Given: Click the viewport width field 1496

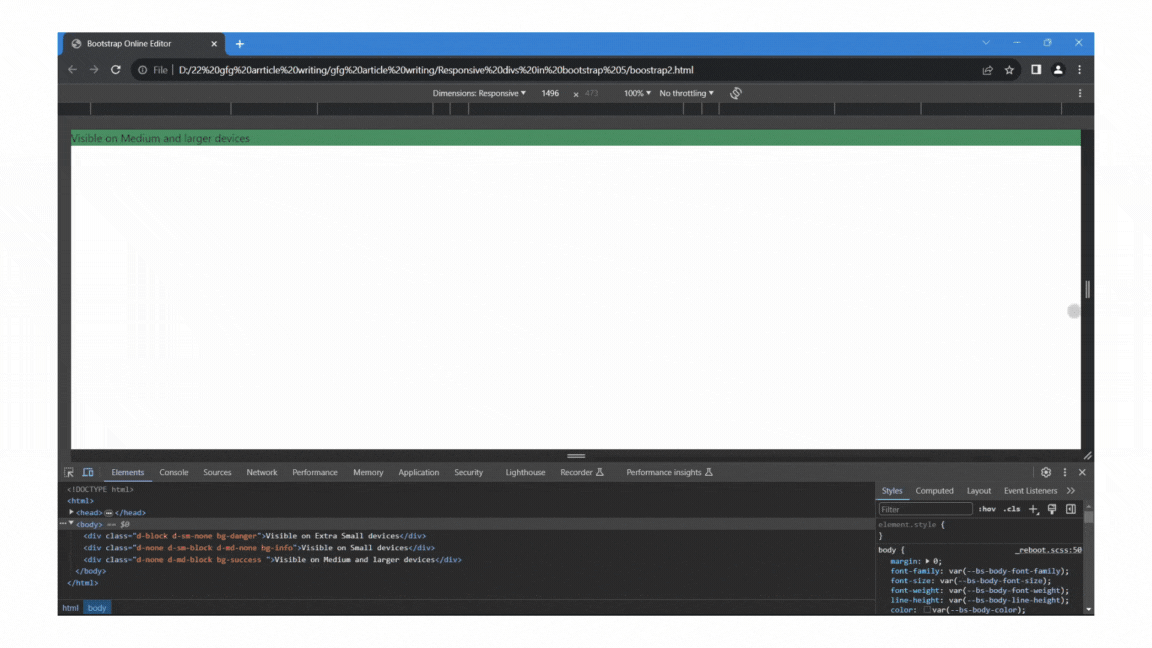Looking at the screenshot, I should [x=550, y=93].
